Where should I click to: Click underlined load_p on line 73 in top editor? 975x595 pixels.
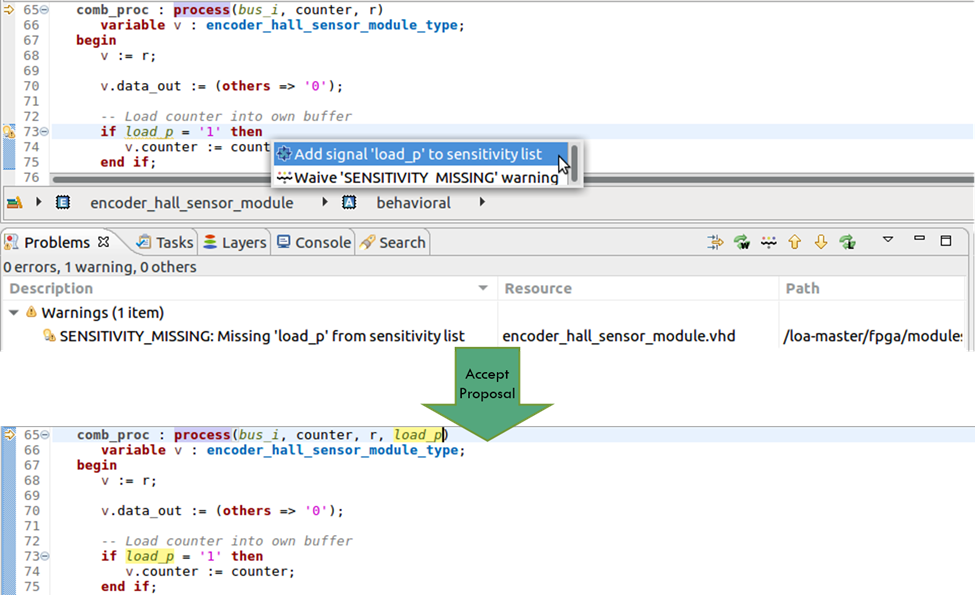[149, 132]
